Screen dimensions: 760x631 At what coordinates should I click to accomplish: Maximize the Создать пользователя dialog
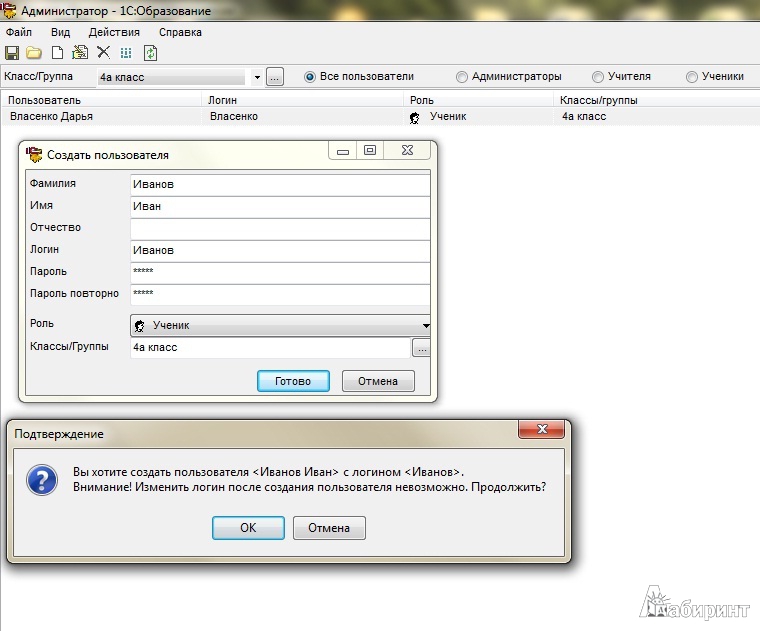coord(370,150)
